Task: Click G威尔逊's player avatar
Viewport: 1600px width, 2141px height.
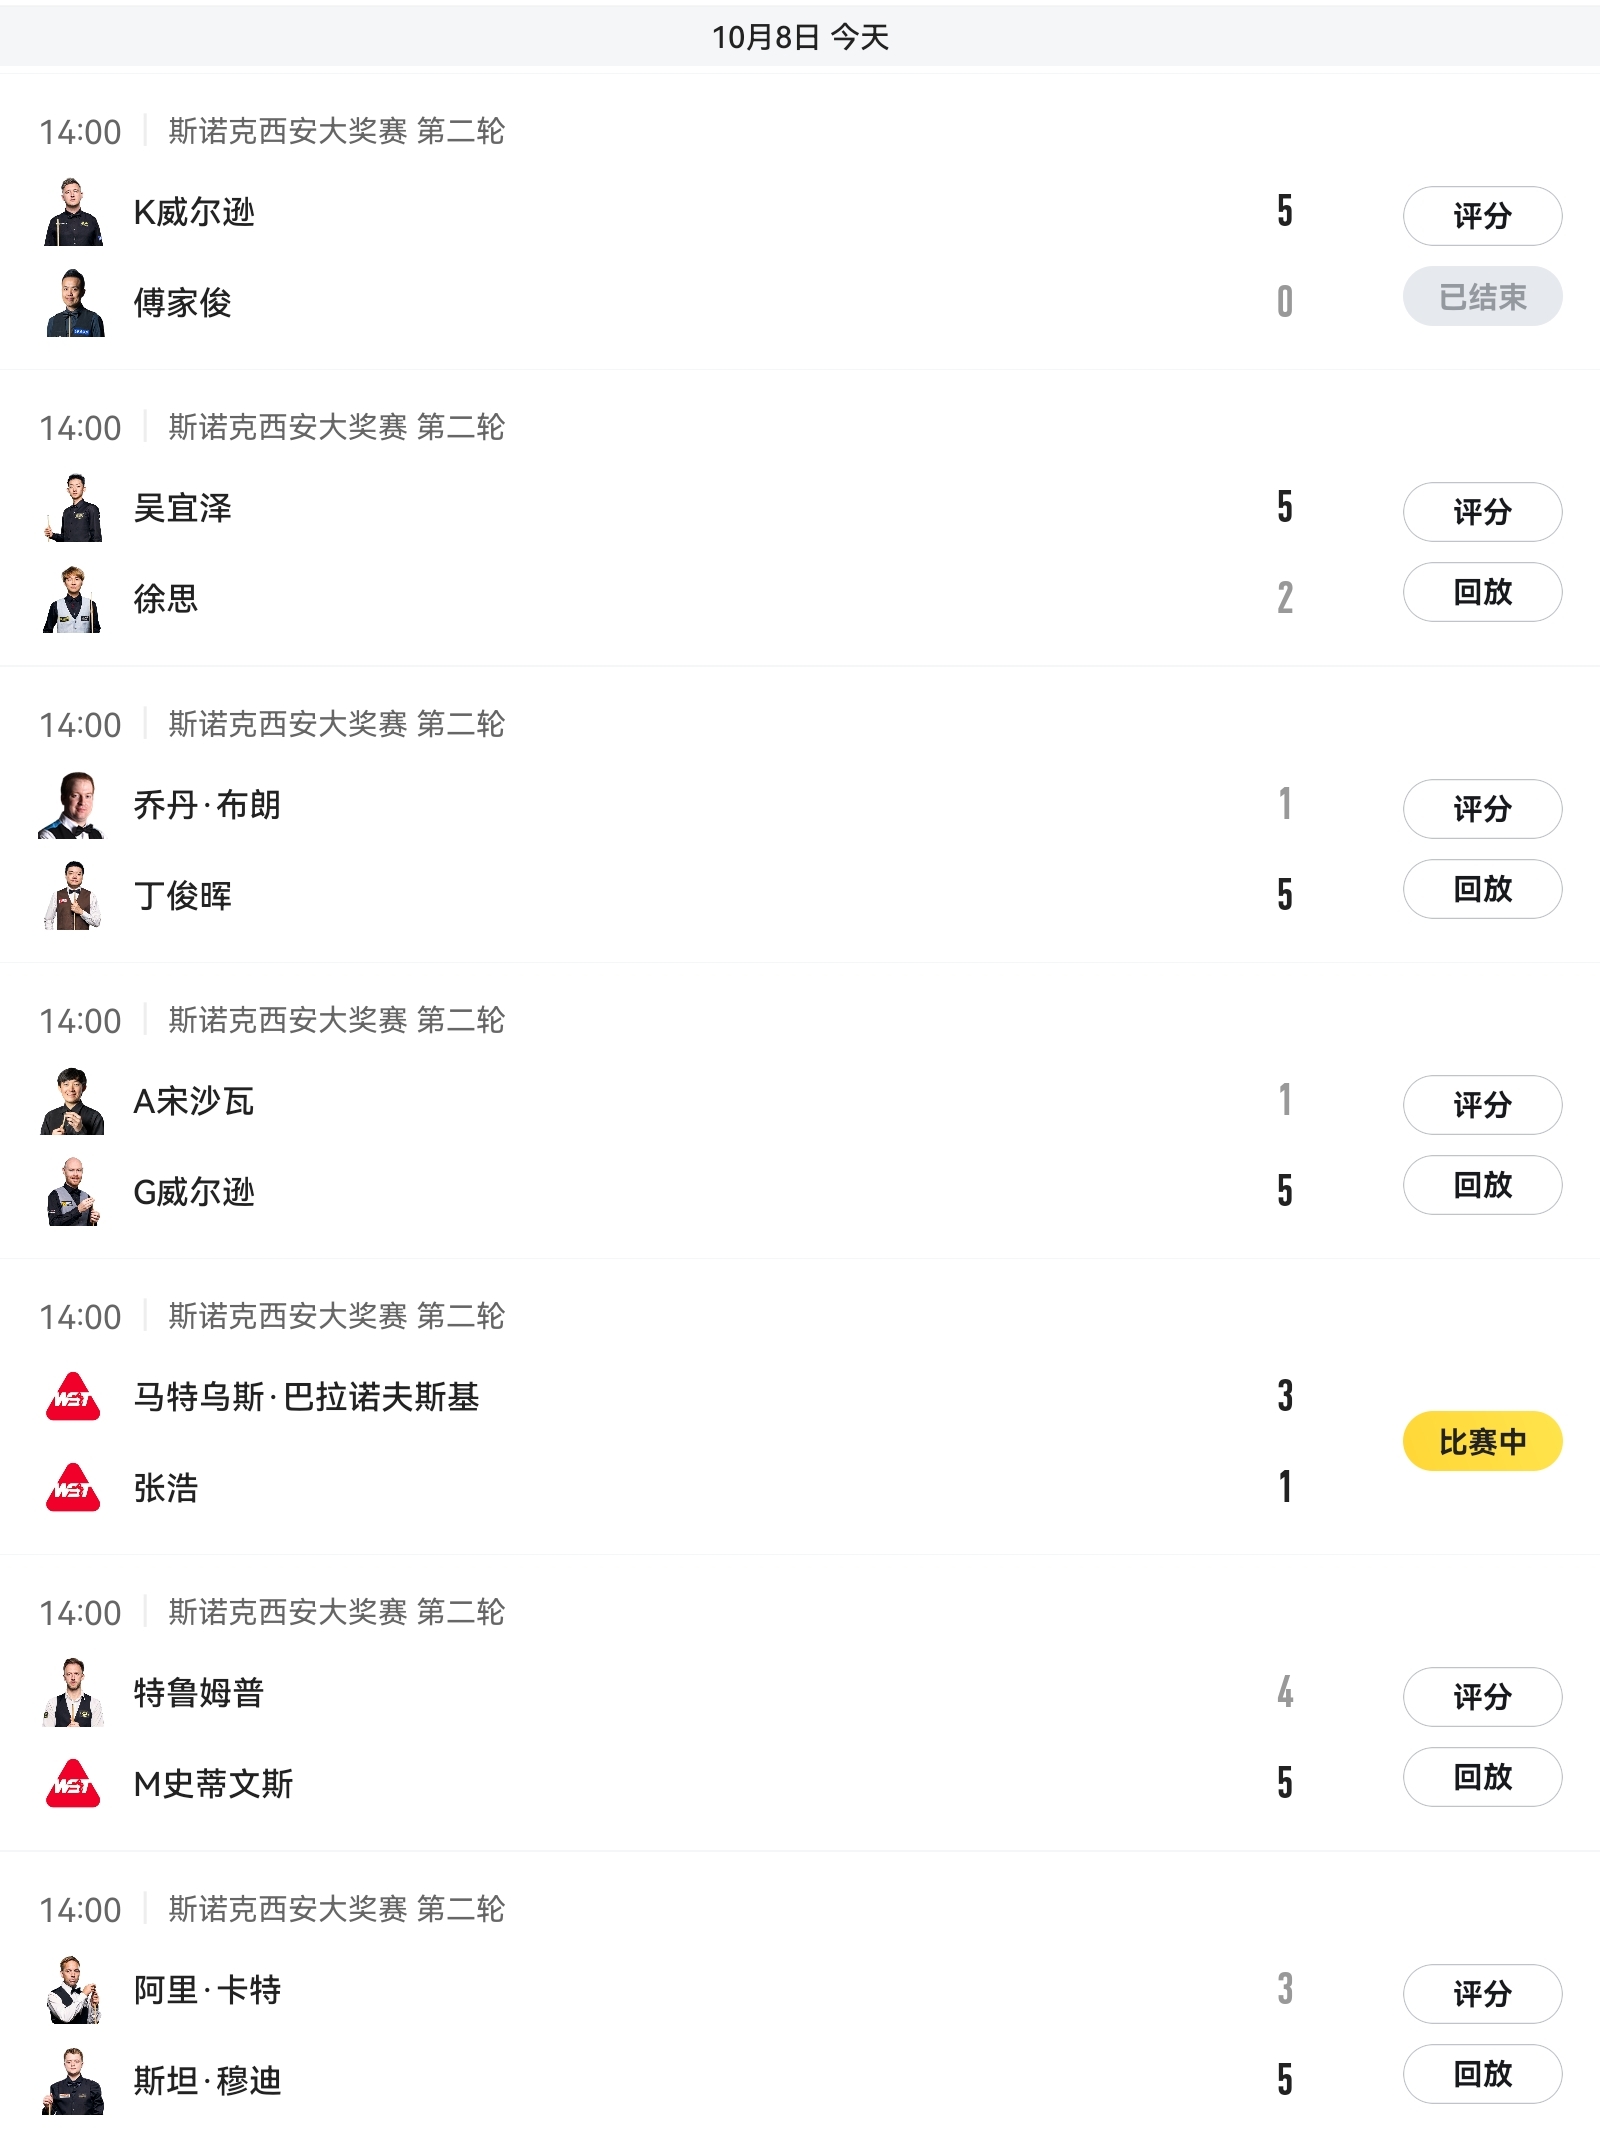Action: point(73,1191)
